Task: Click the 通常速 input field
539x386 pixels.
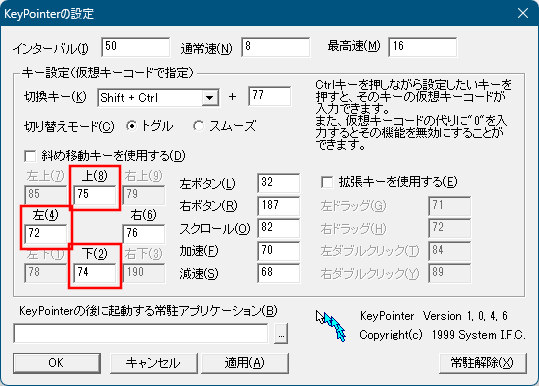Action: [x=276, y=47]
